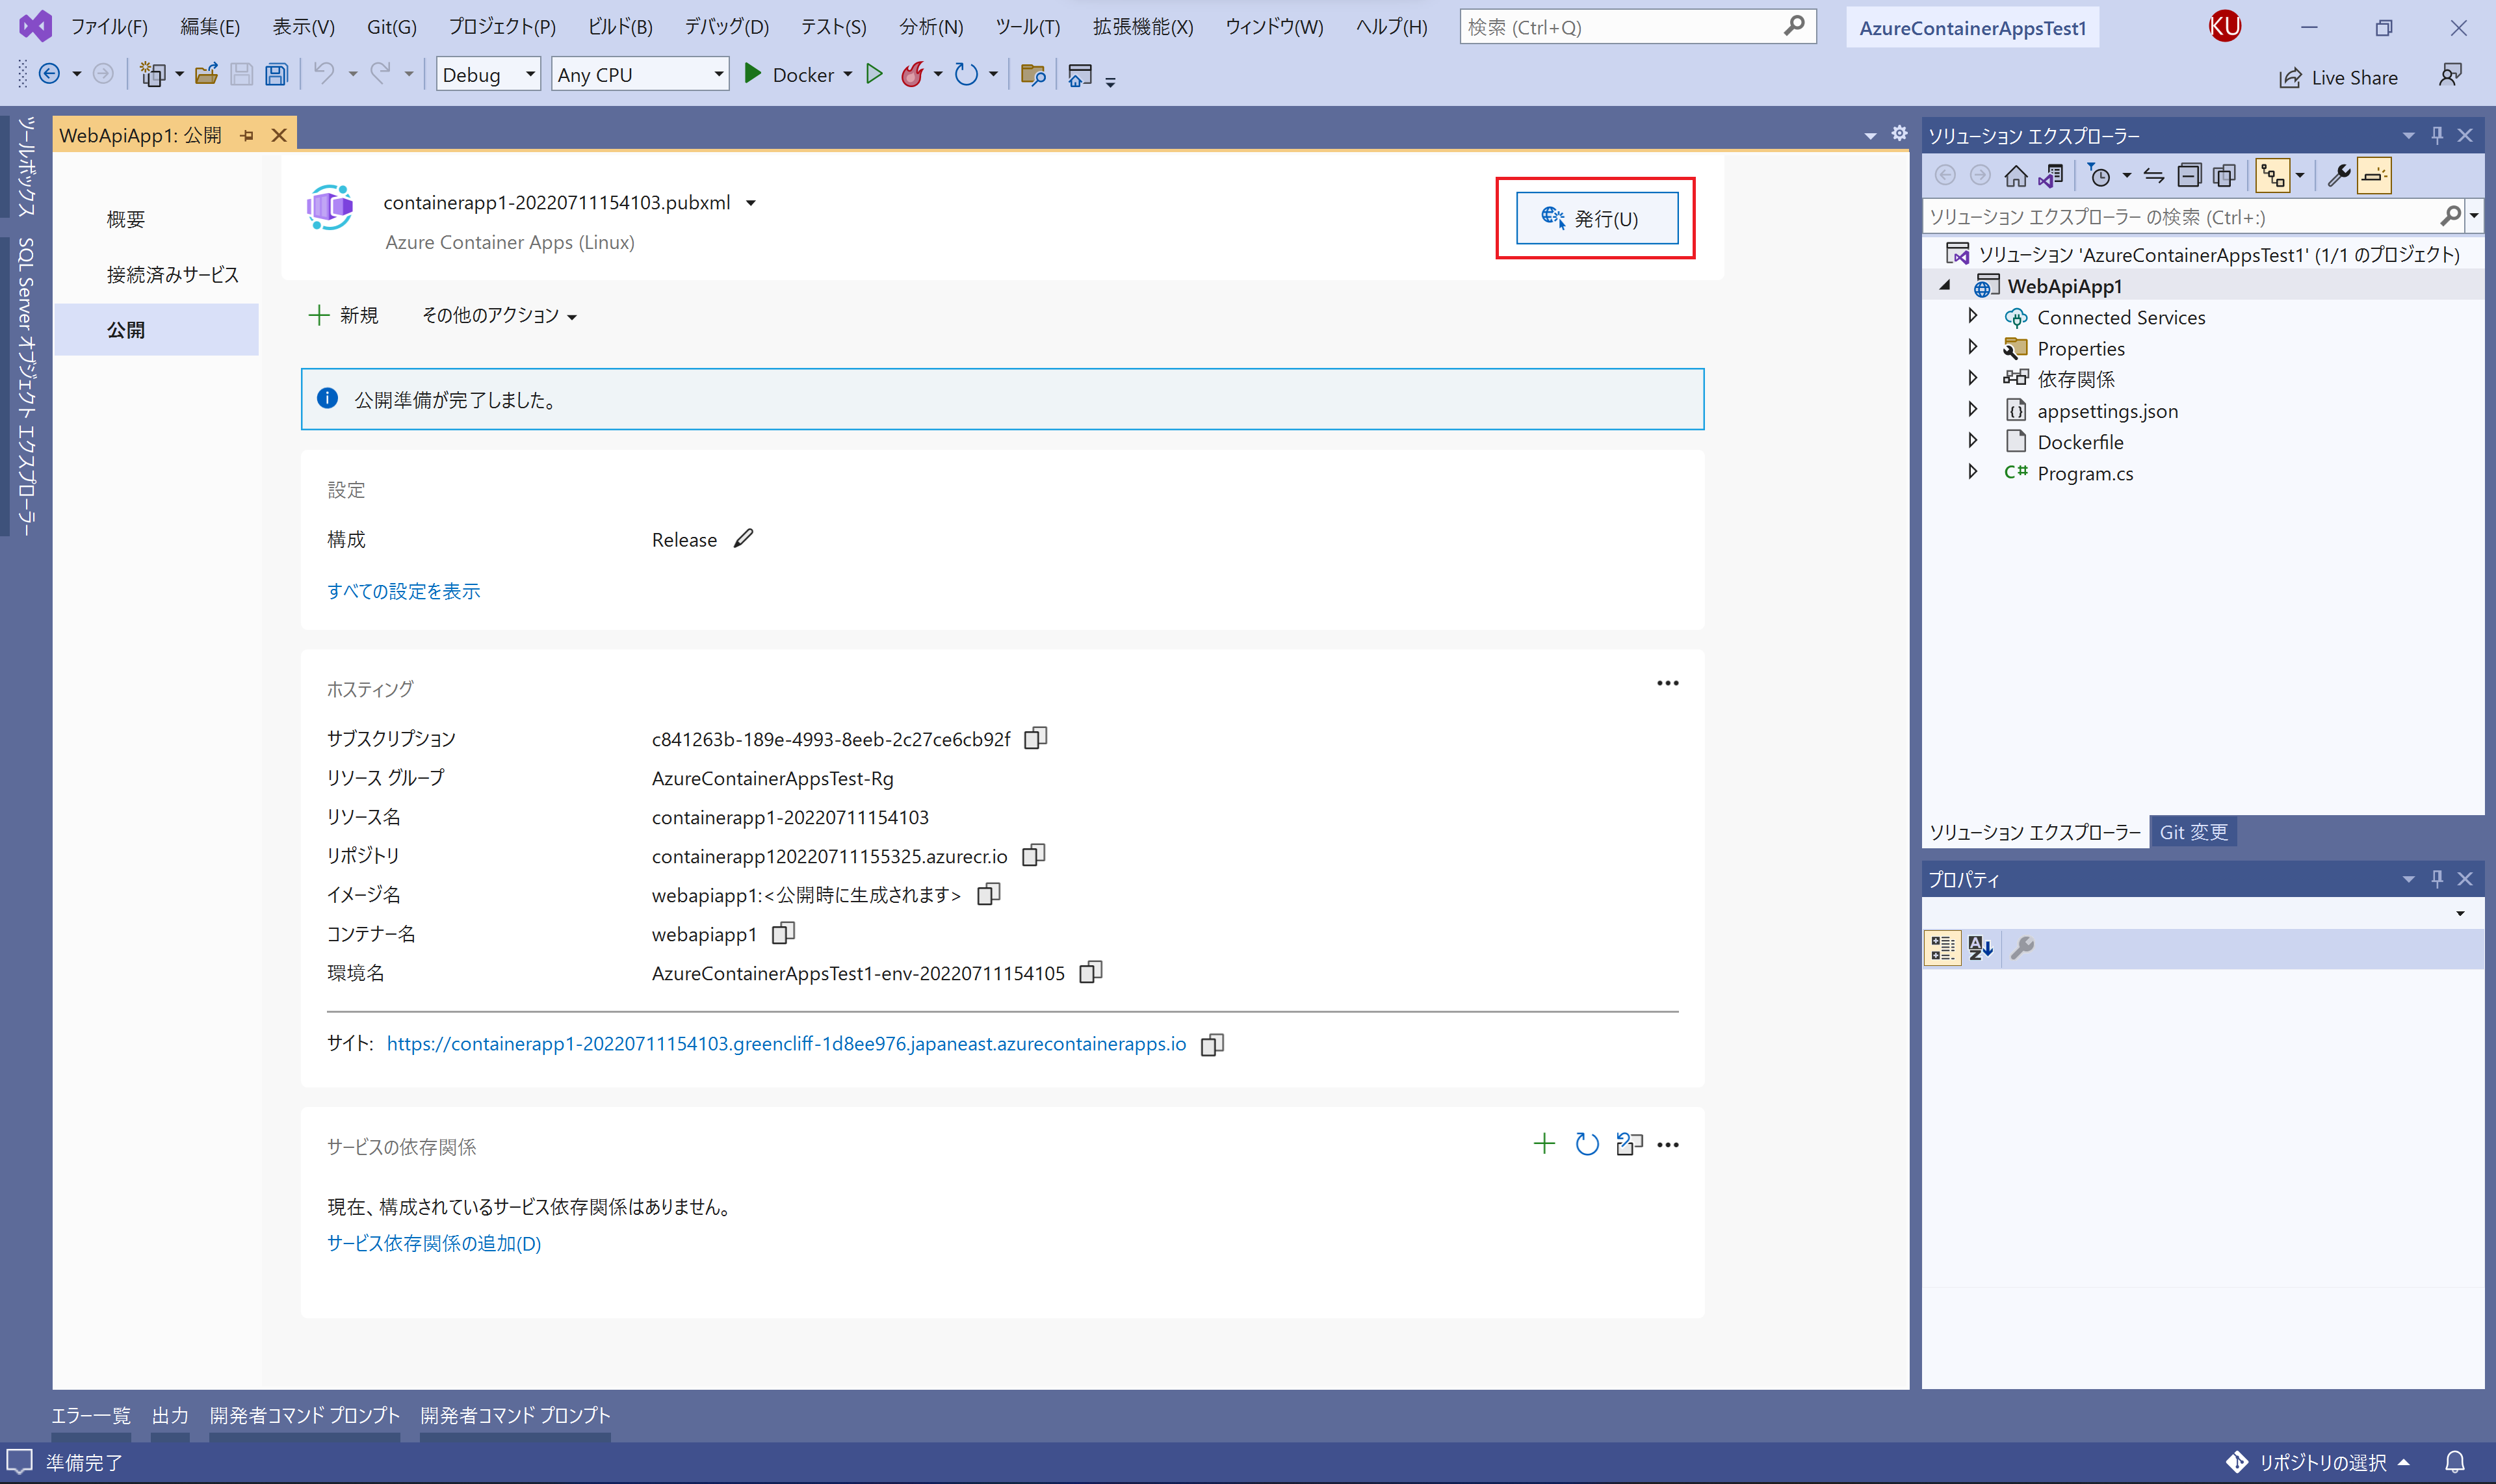Open the Docker launch profile dropdown

848,74
